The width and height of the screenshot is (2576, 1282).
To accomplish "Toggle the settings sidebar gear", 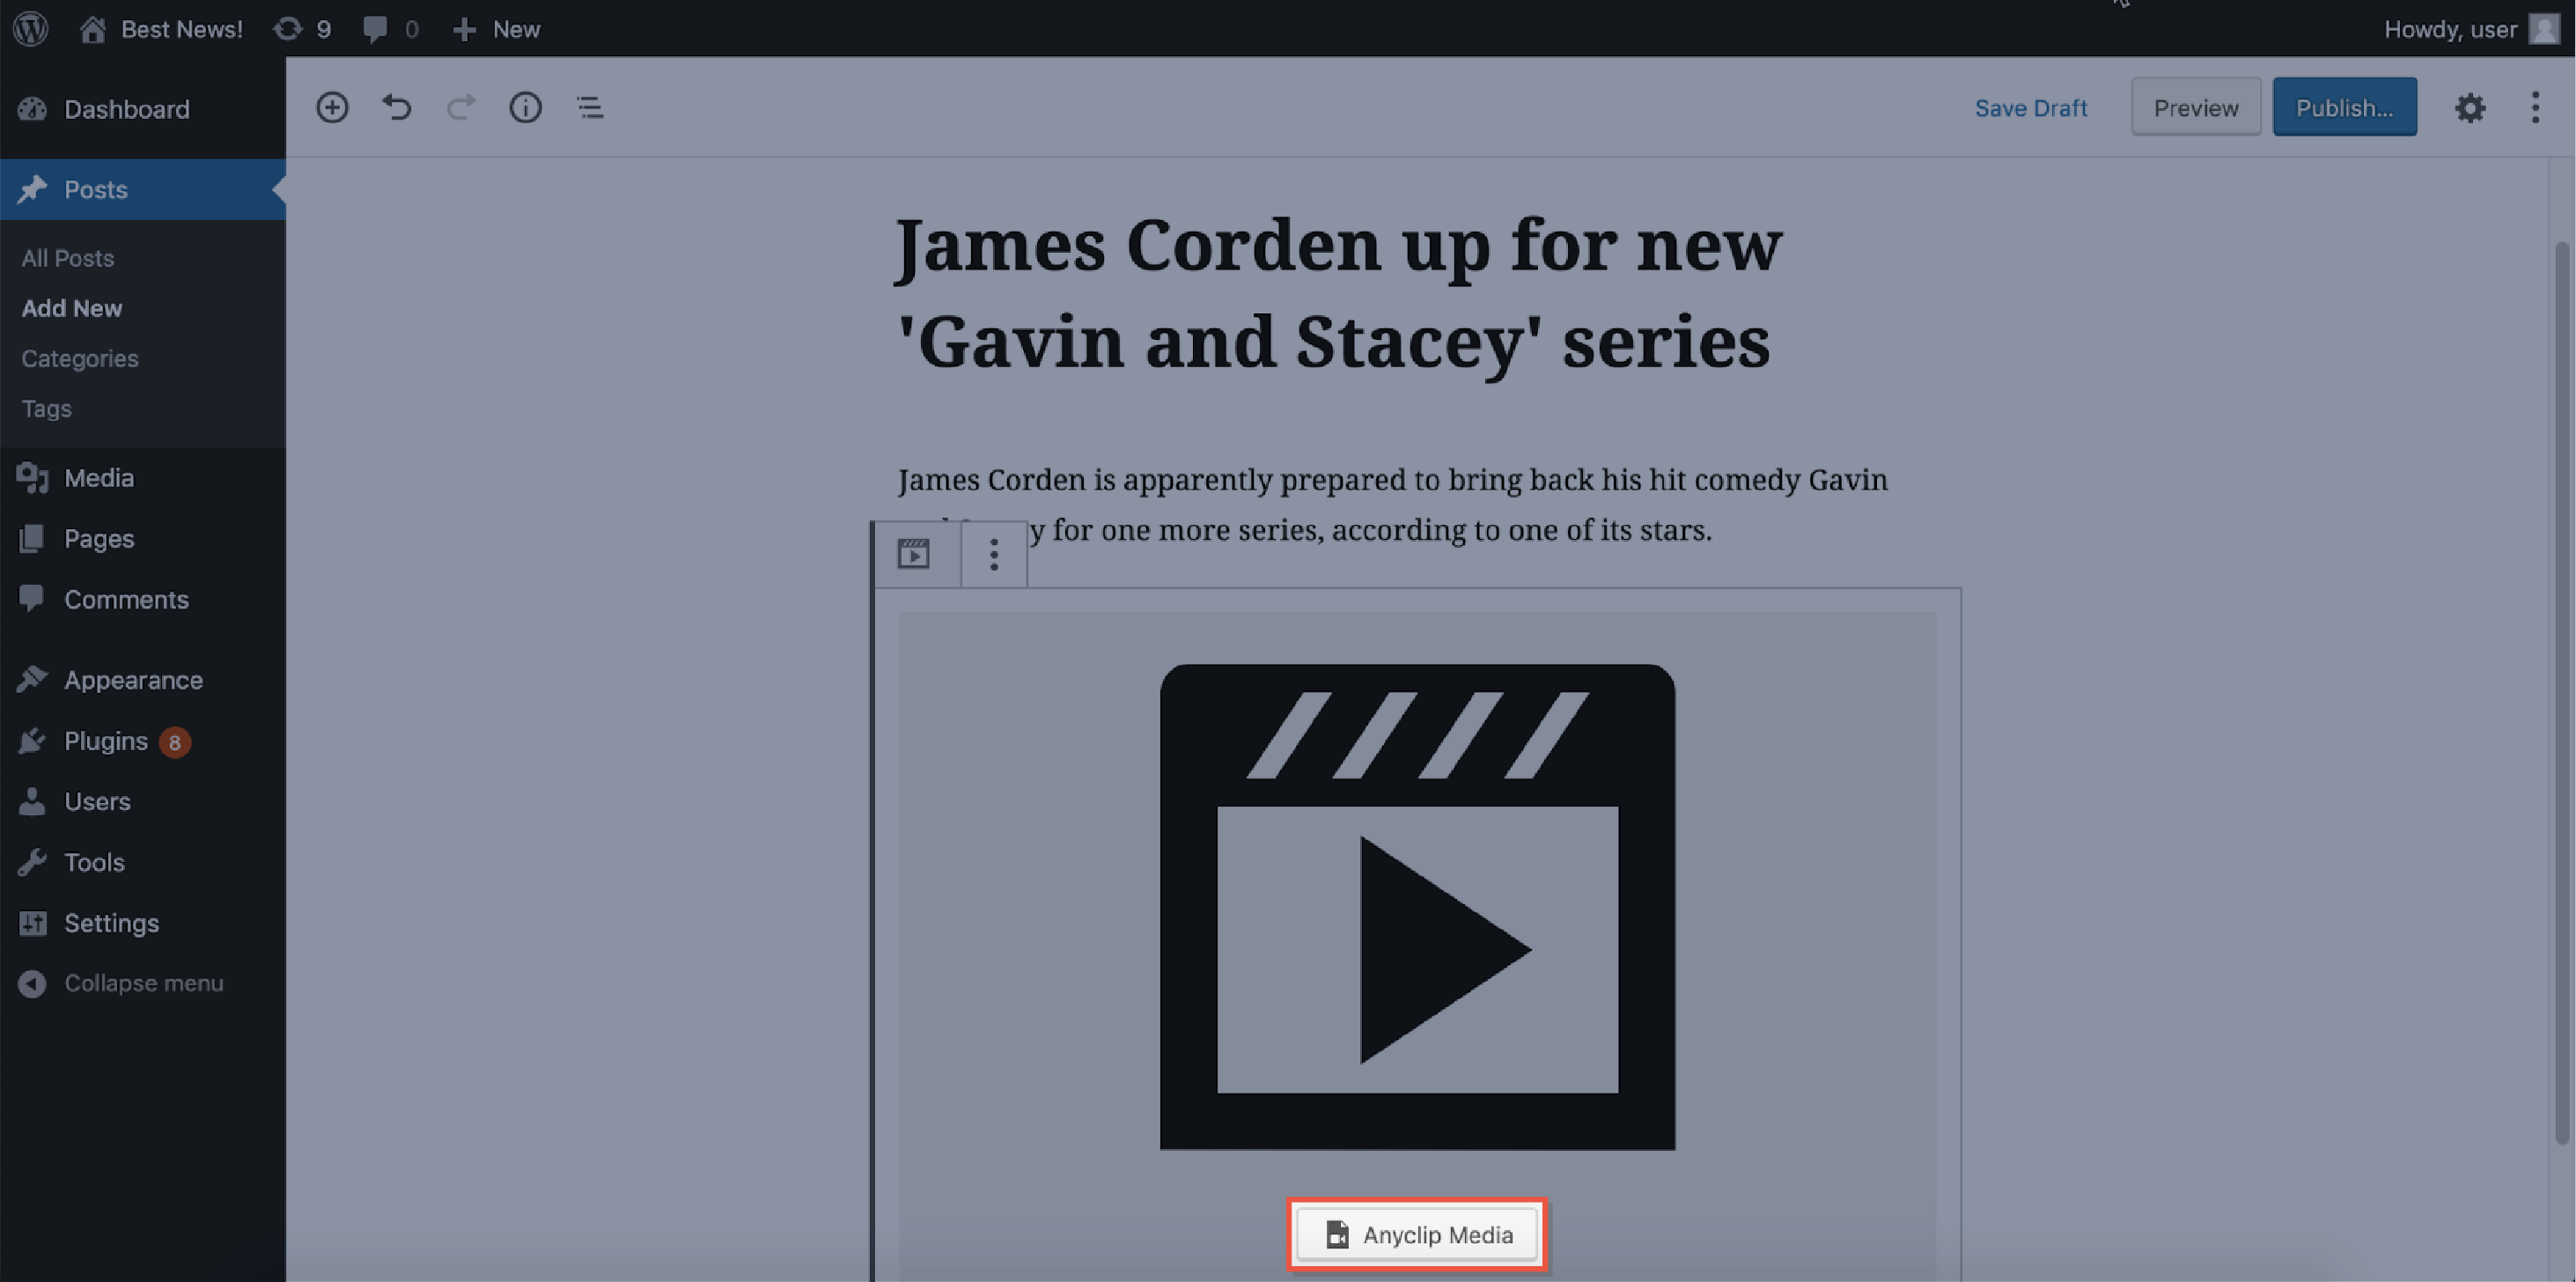I will tap(2469, 107).
